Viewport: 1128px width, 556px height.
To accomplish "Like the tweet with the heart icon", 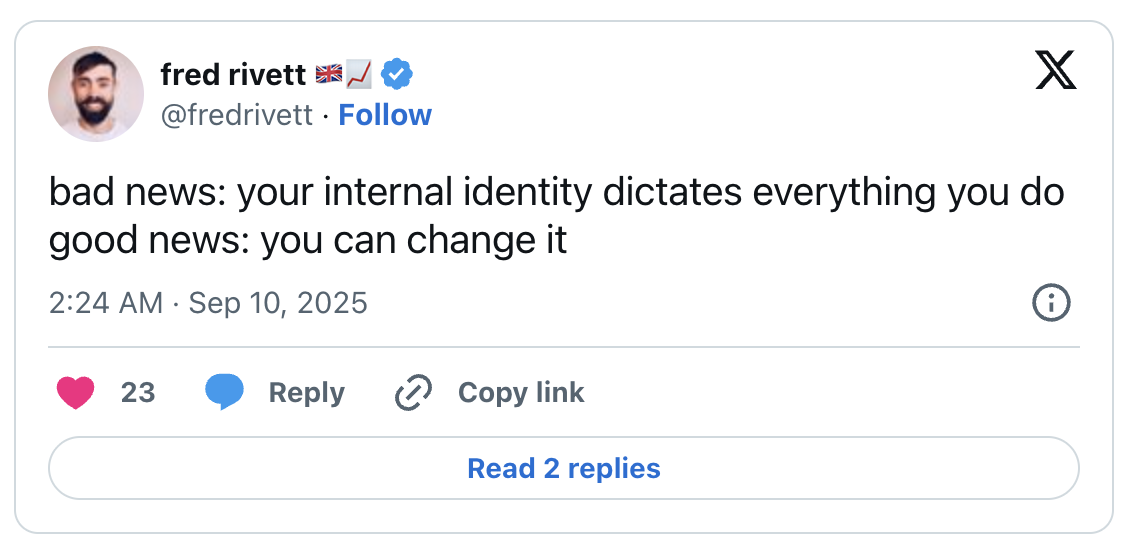I will 76,393.
